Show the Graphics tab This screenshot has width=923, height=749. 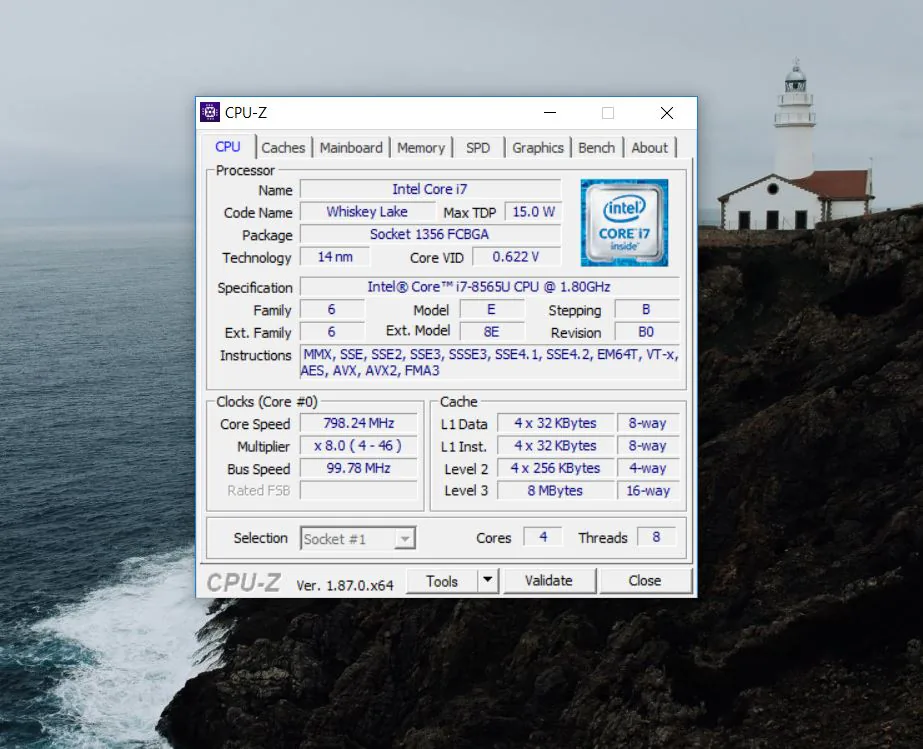click(x=538, y=148)
